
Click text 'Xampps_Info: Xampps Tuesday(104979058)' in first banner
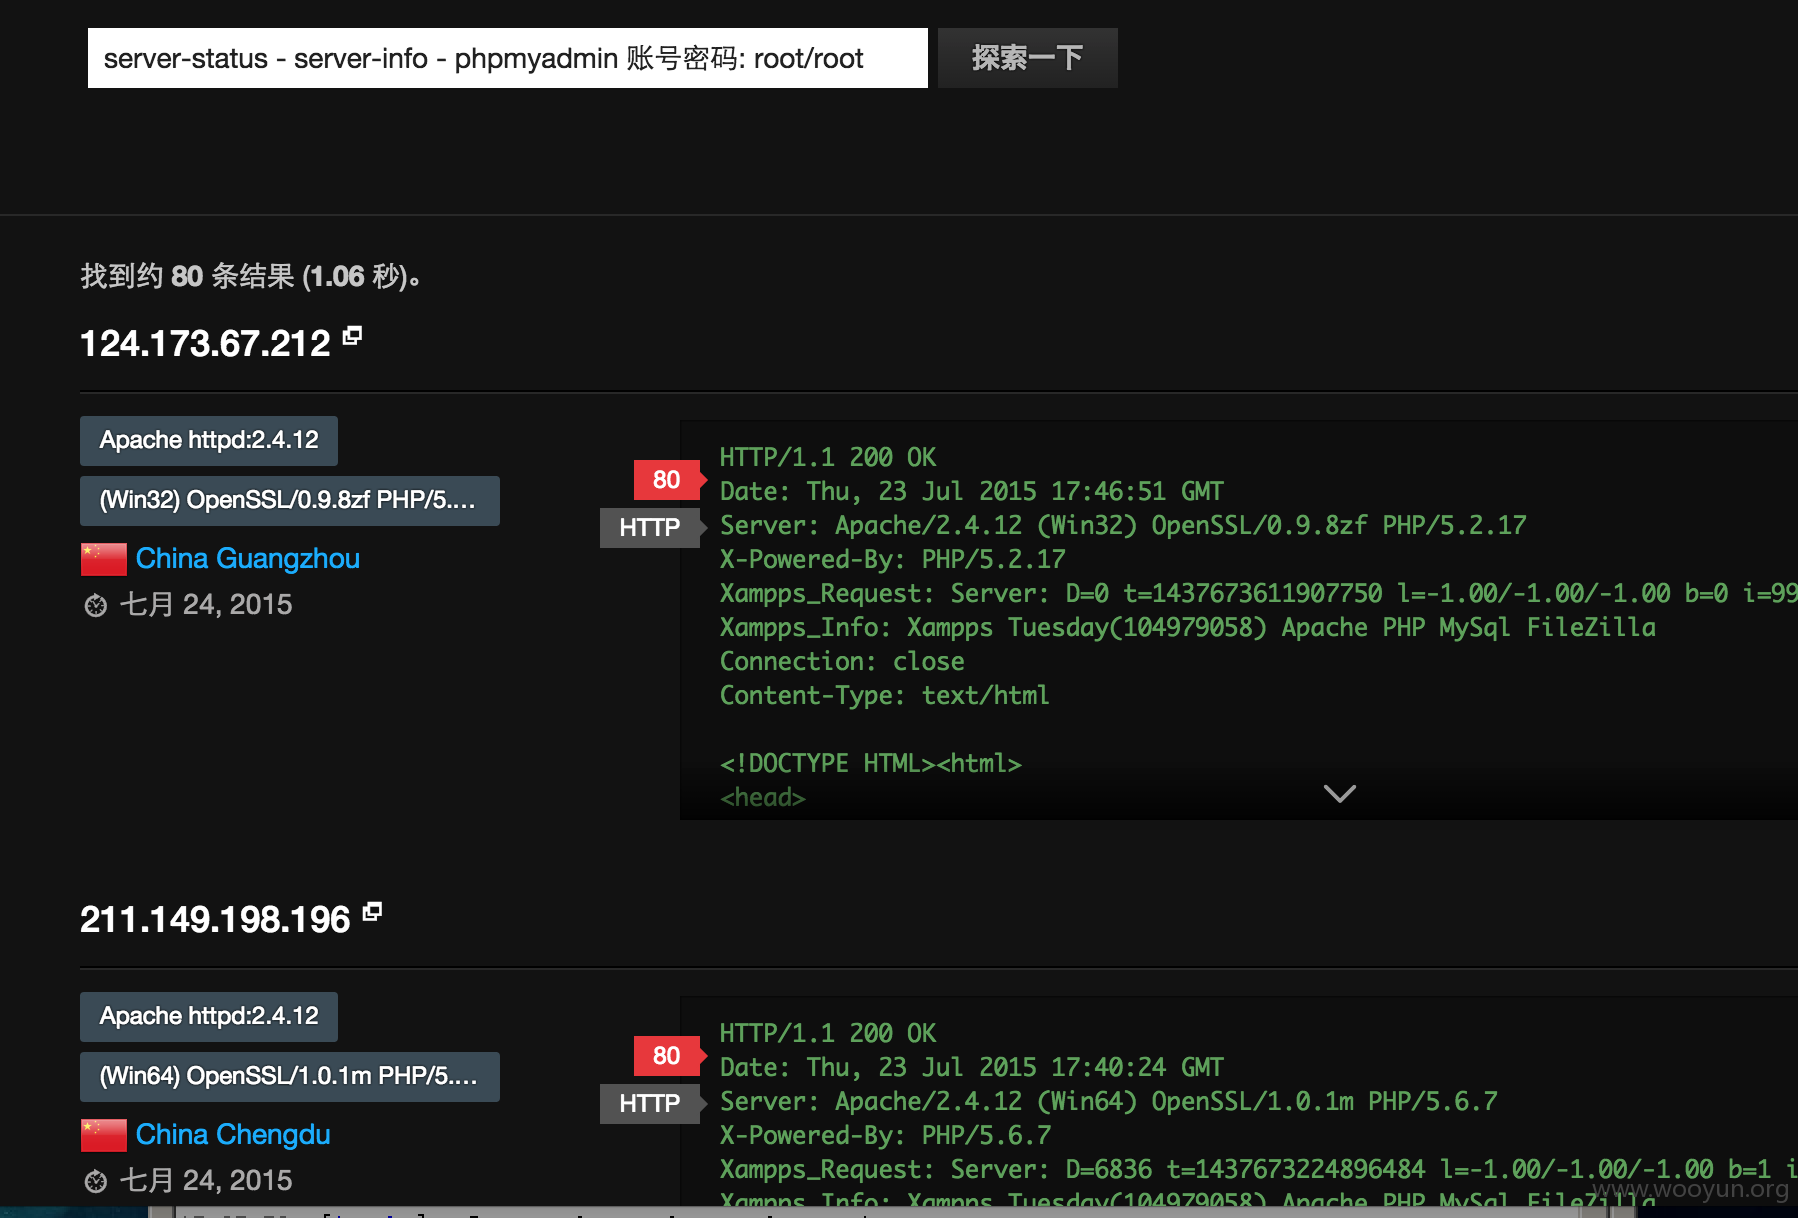pos(993,628)
